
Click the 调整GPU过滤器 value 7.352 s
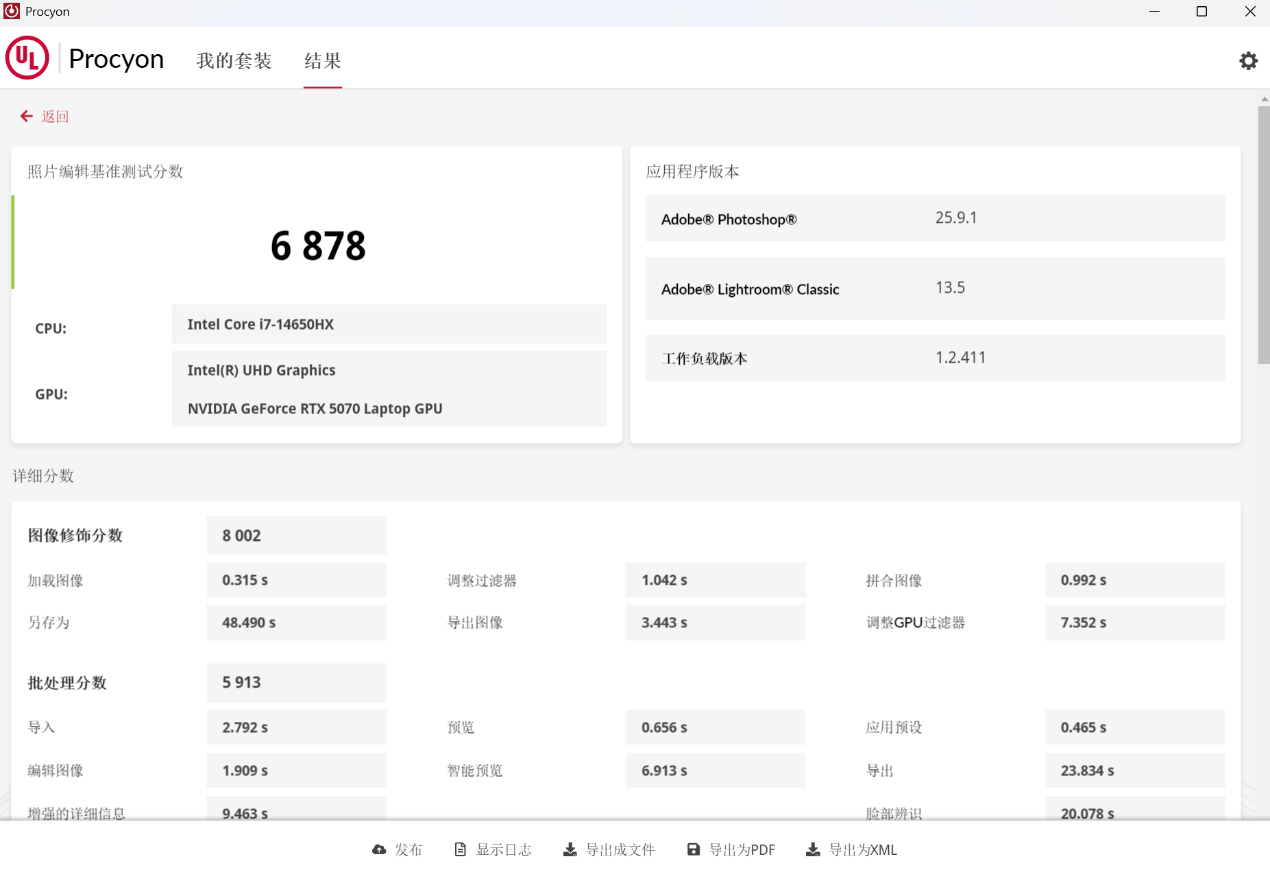[x=1135, y=622]
